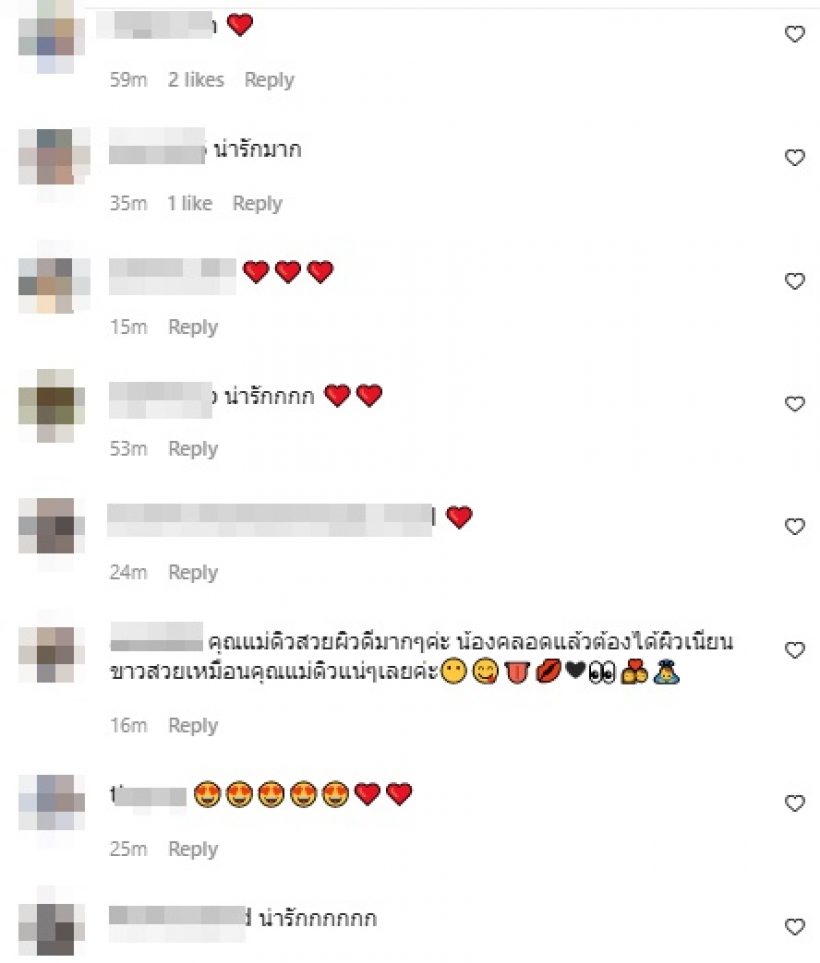The image size is (820, 963).
Task: Reply to the 35m comment
Action: pyautogui.click(x=257, y=203)
